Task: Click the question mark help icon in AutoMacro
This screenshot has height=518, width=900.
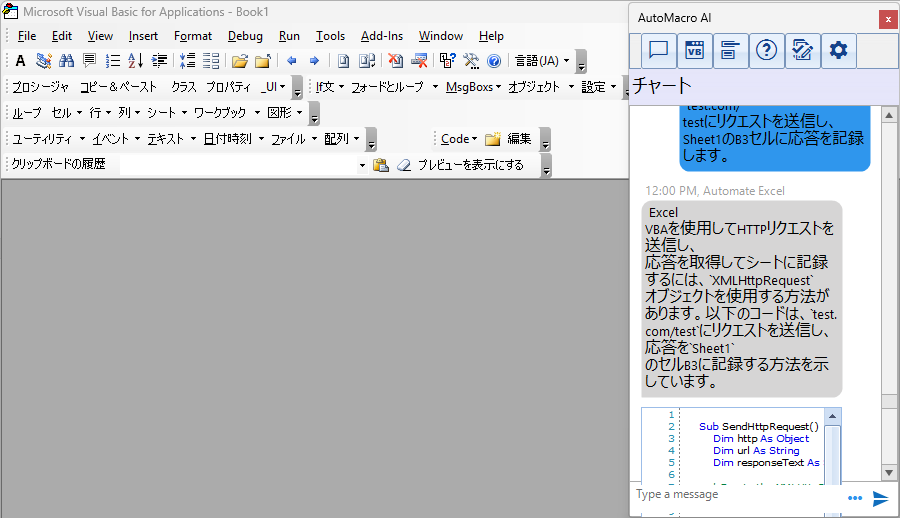Action: tap(766, 50)
